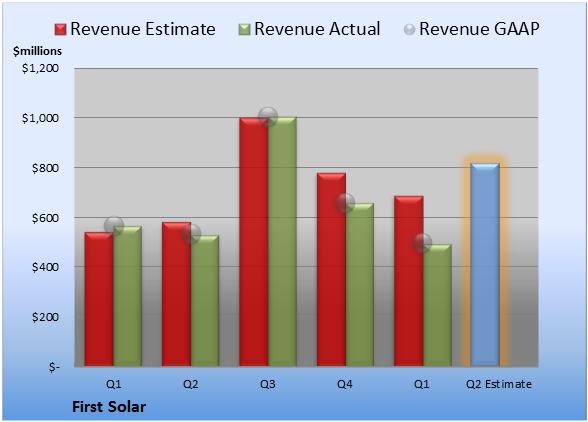Select the green Q3 actual bar
The height and width of the screenshot is (422, 588).
click(x=282, y=241)
